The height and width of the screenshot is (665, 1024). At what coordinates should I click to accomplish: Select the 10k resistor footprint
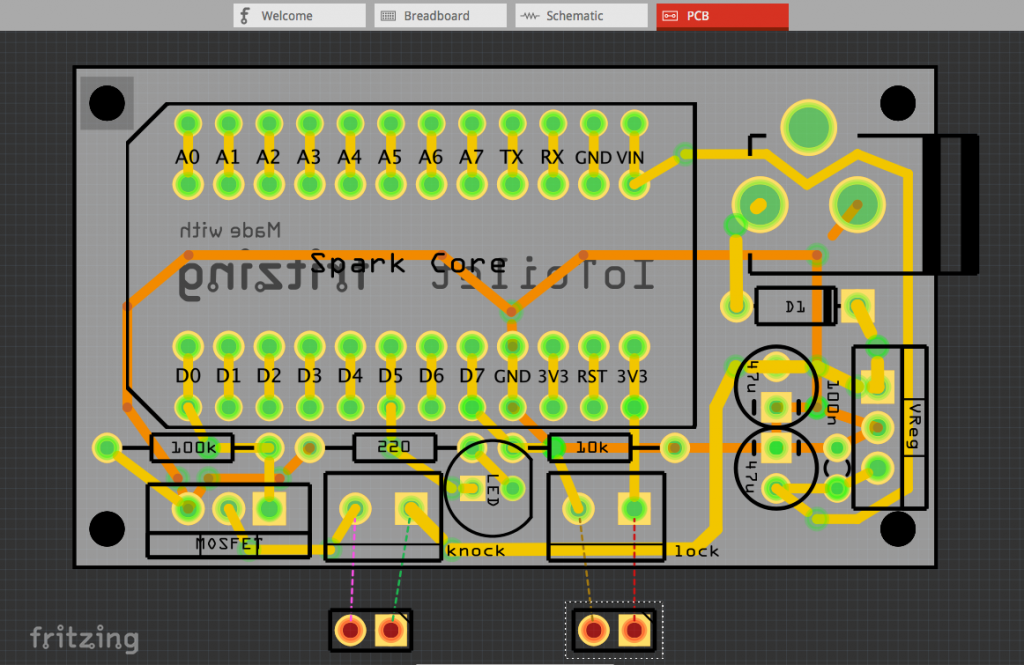coord(592,447)
